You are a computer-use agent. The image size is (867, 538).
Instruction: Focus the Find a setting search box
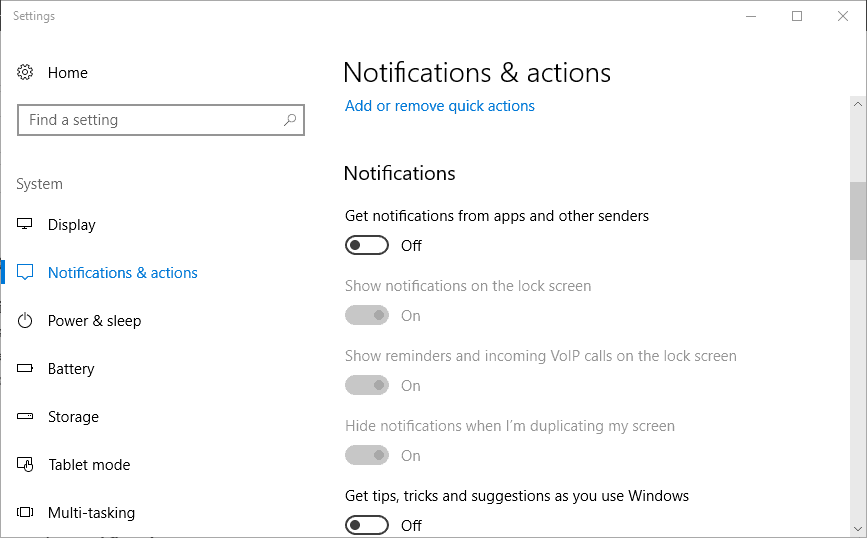pos(161,120)
